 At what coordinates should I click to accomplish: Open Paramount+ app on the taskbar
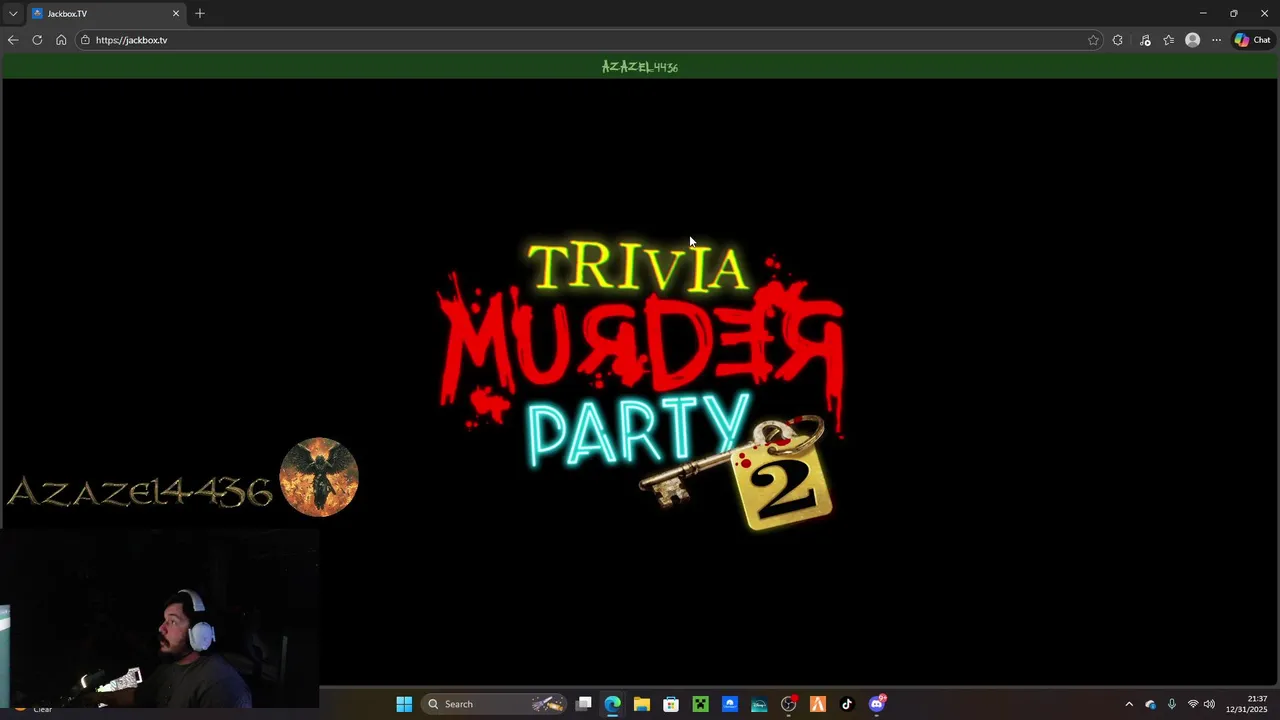pos(730,704)
